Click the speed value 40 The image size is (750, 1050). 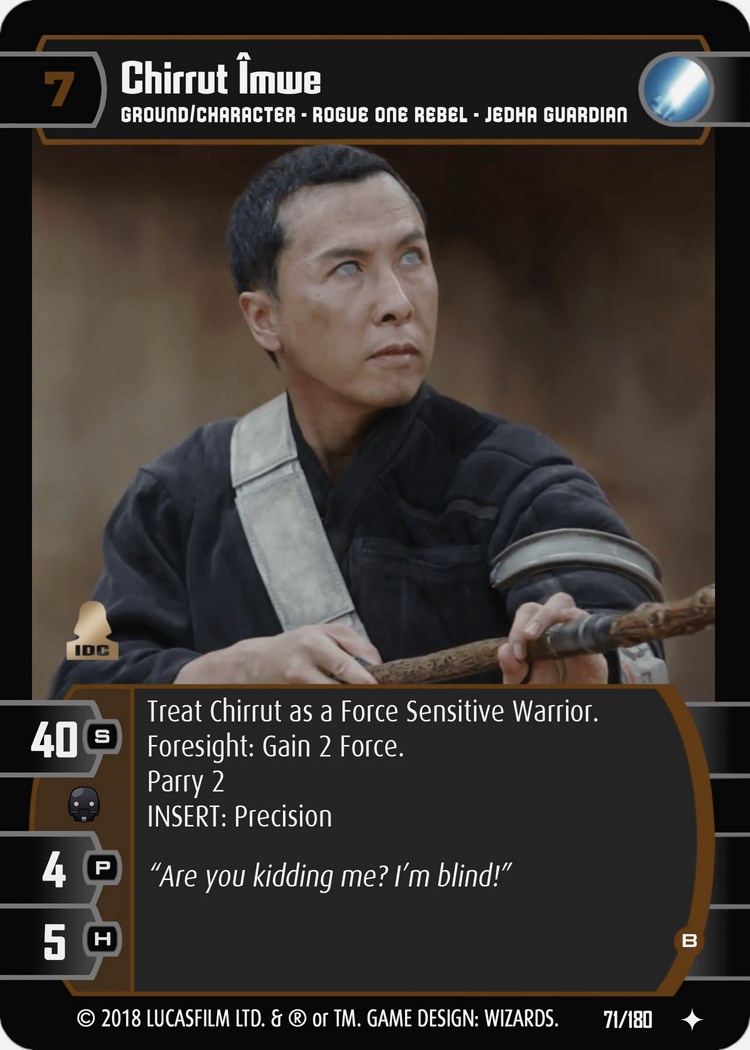pos(54,740)
